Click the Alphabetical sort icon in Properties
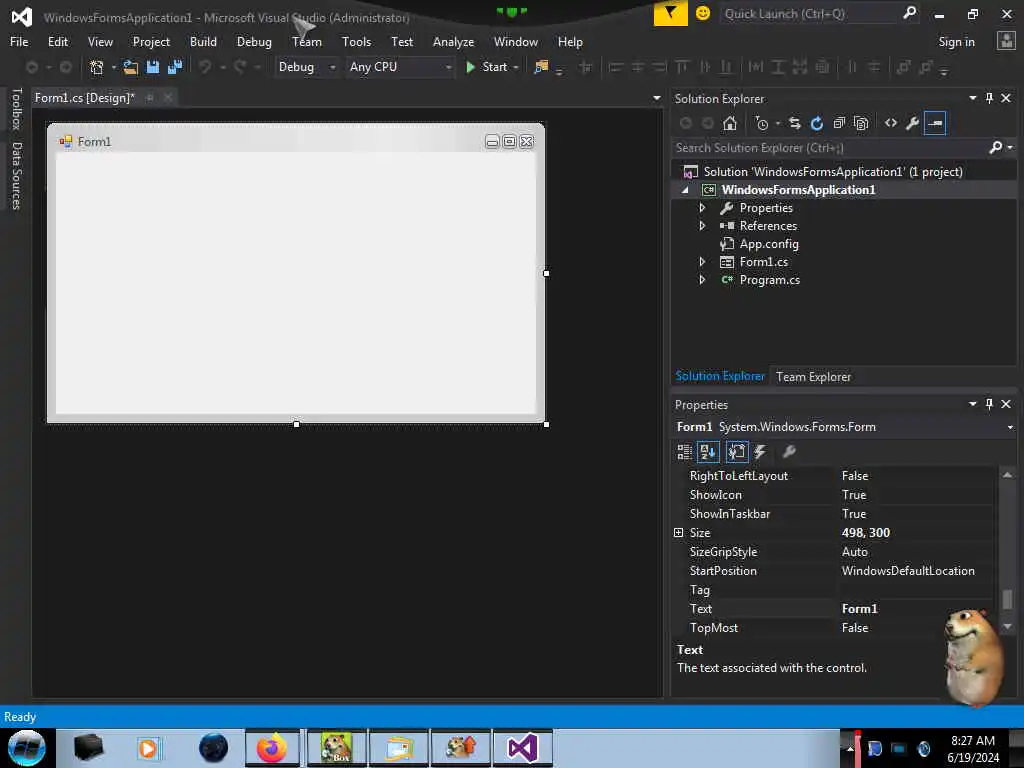The image size is (1024, 768). (x=708, y=452)
